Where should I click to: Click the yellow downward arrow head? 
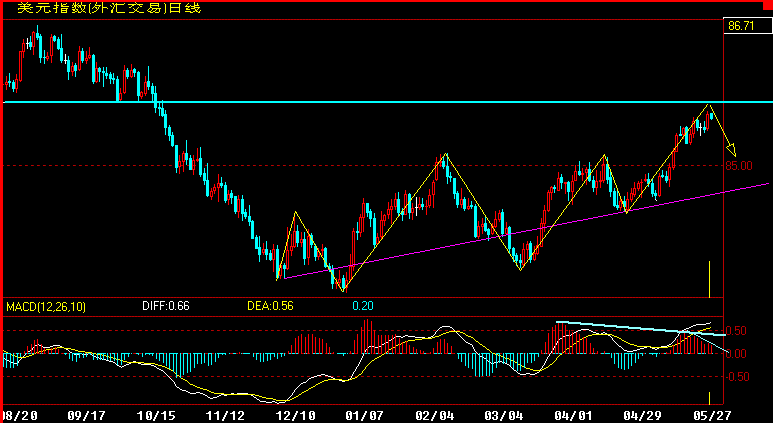(732, 149)
